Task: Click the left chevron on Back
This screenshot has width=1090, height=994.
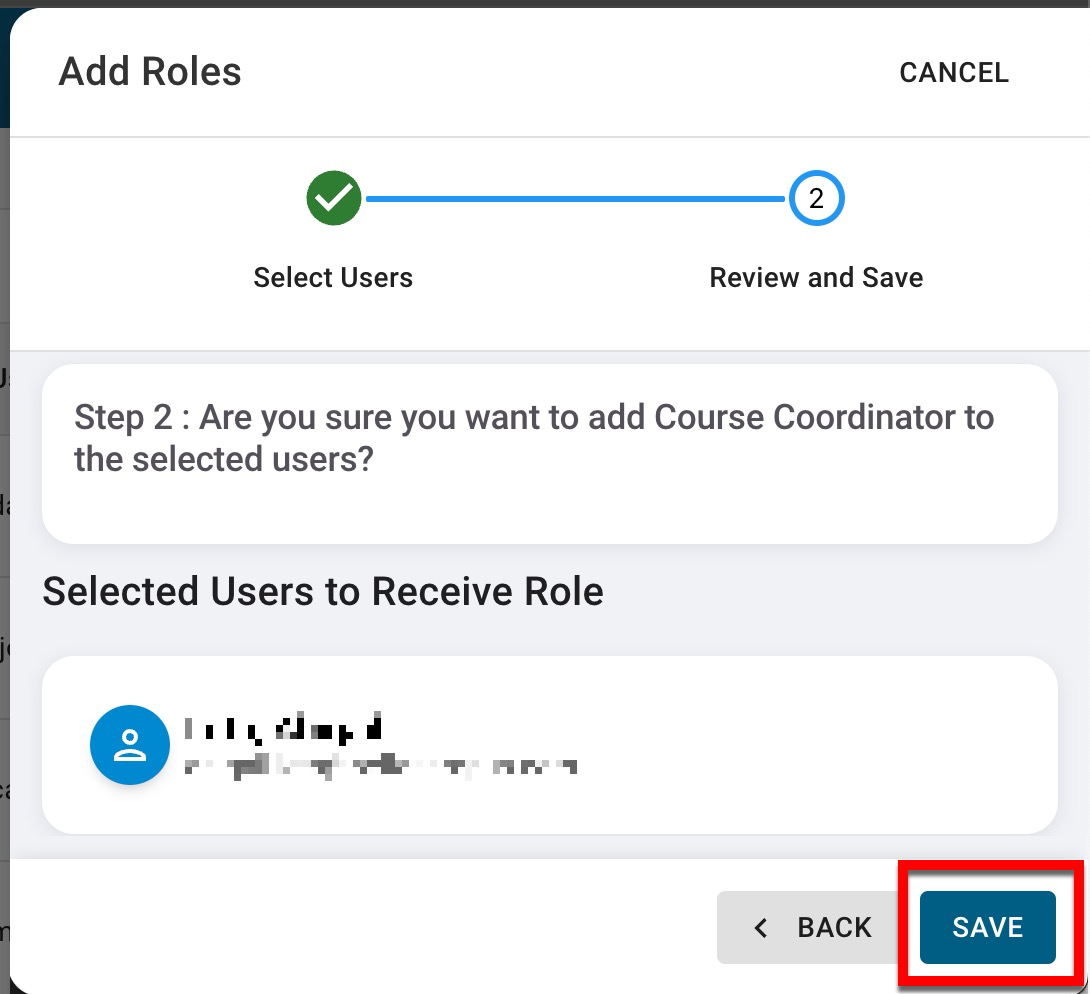Action: coord(762,928)
